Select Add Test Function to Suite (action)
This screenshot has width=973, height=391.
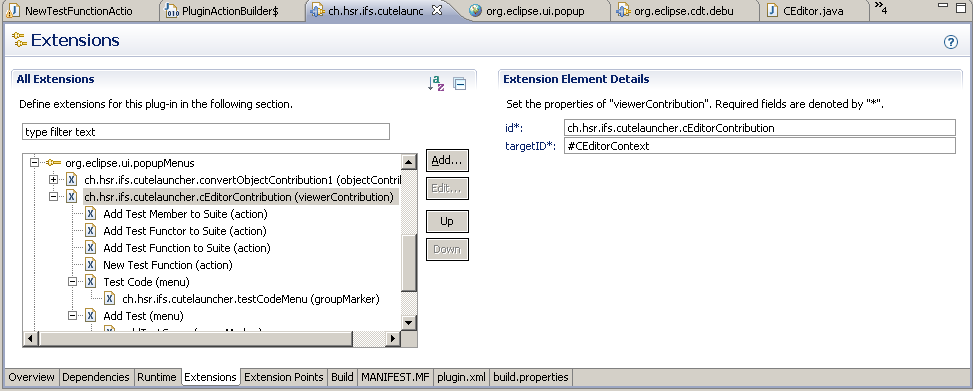187,248
